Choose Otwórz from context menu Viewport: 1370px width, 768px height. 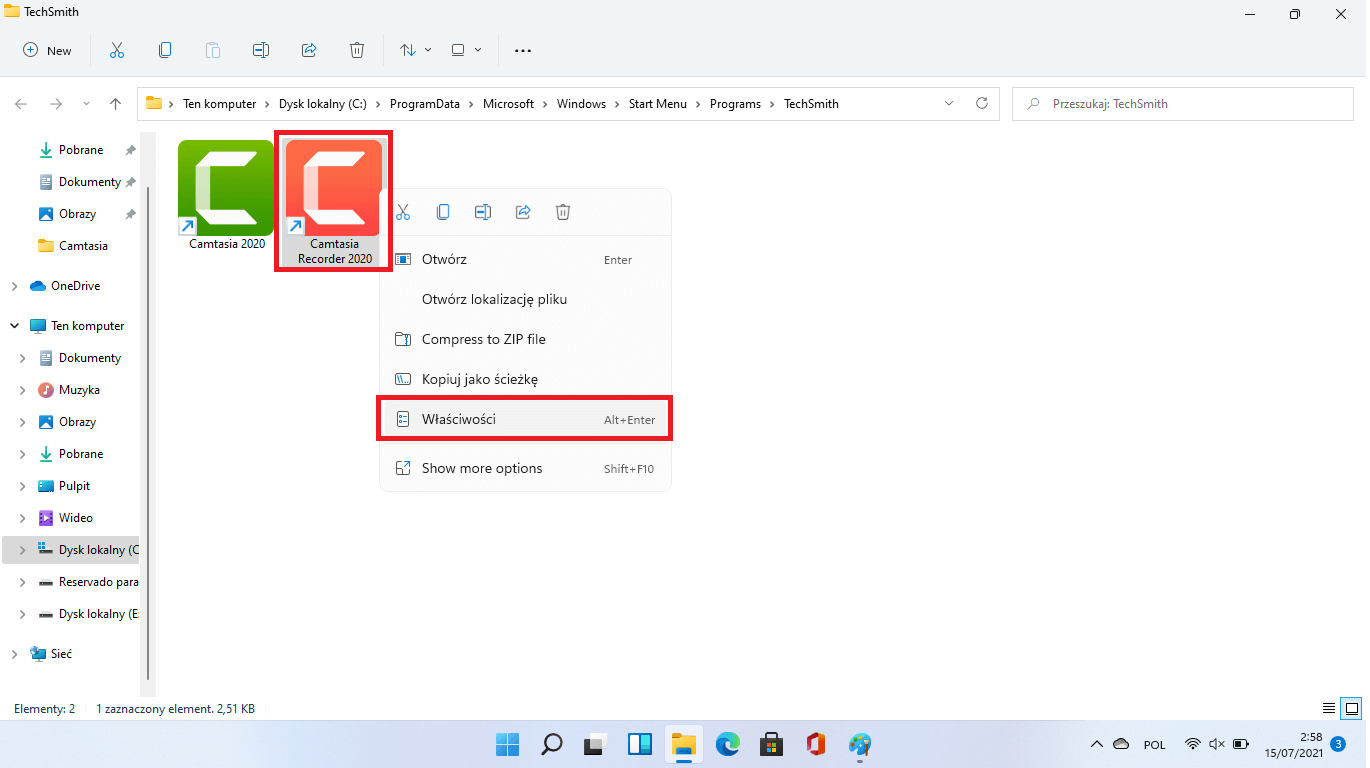(x=525, y=259)
